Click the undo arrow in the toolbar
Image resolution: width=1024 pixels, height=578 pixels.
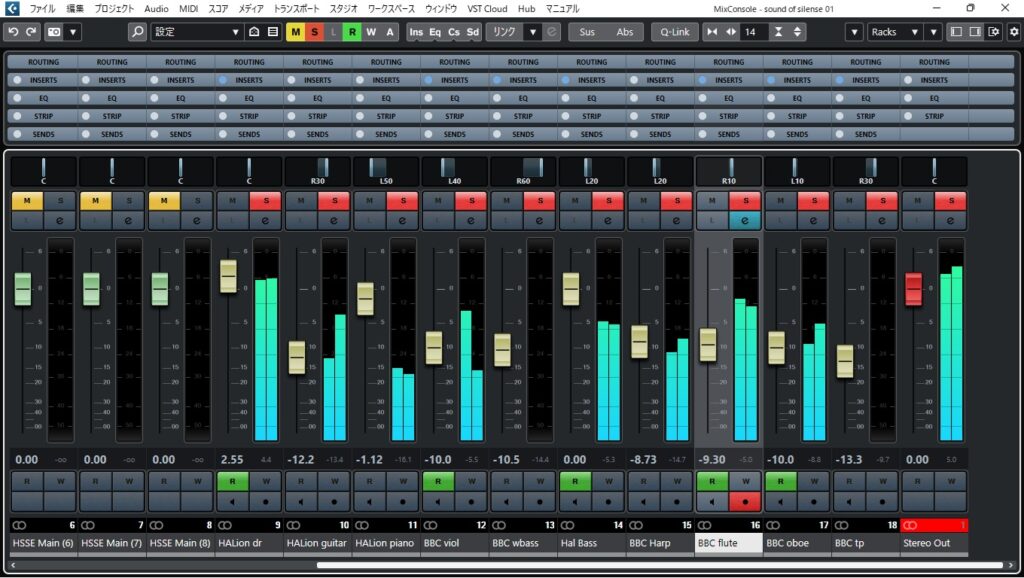point(13,32)
